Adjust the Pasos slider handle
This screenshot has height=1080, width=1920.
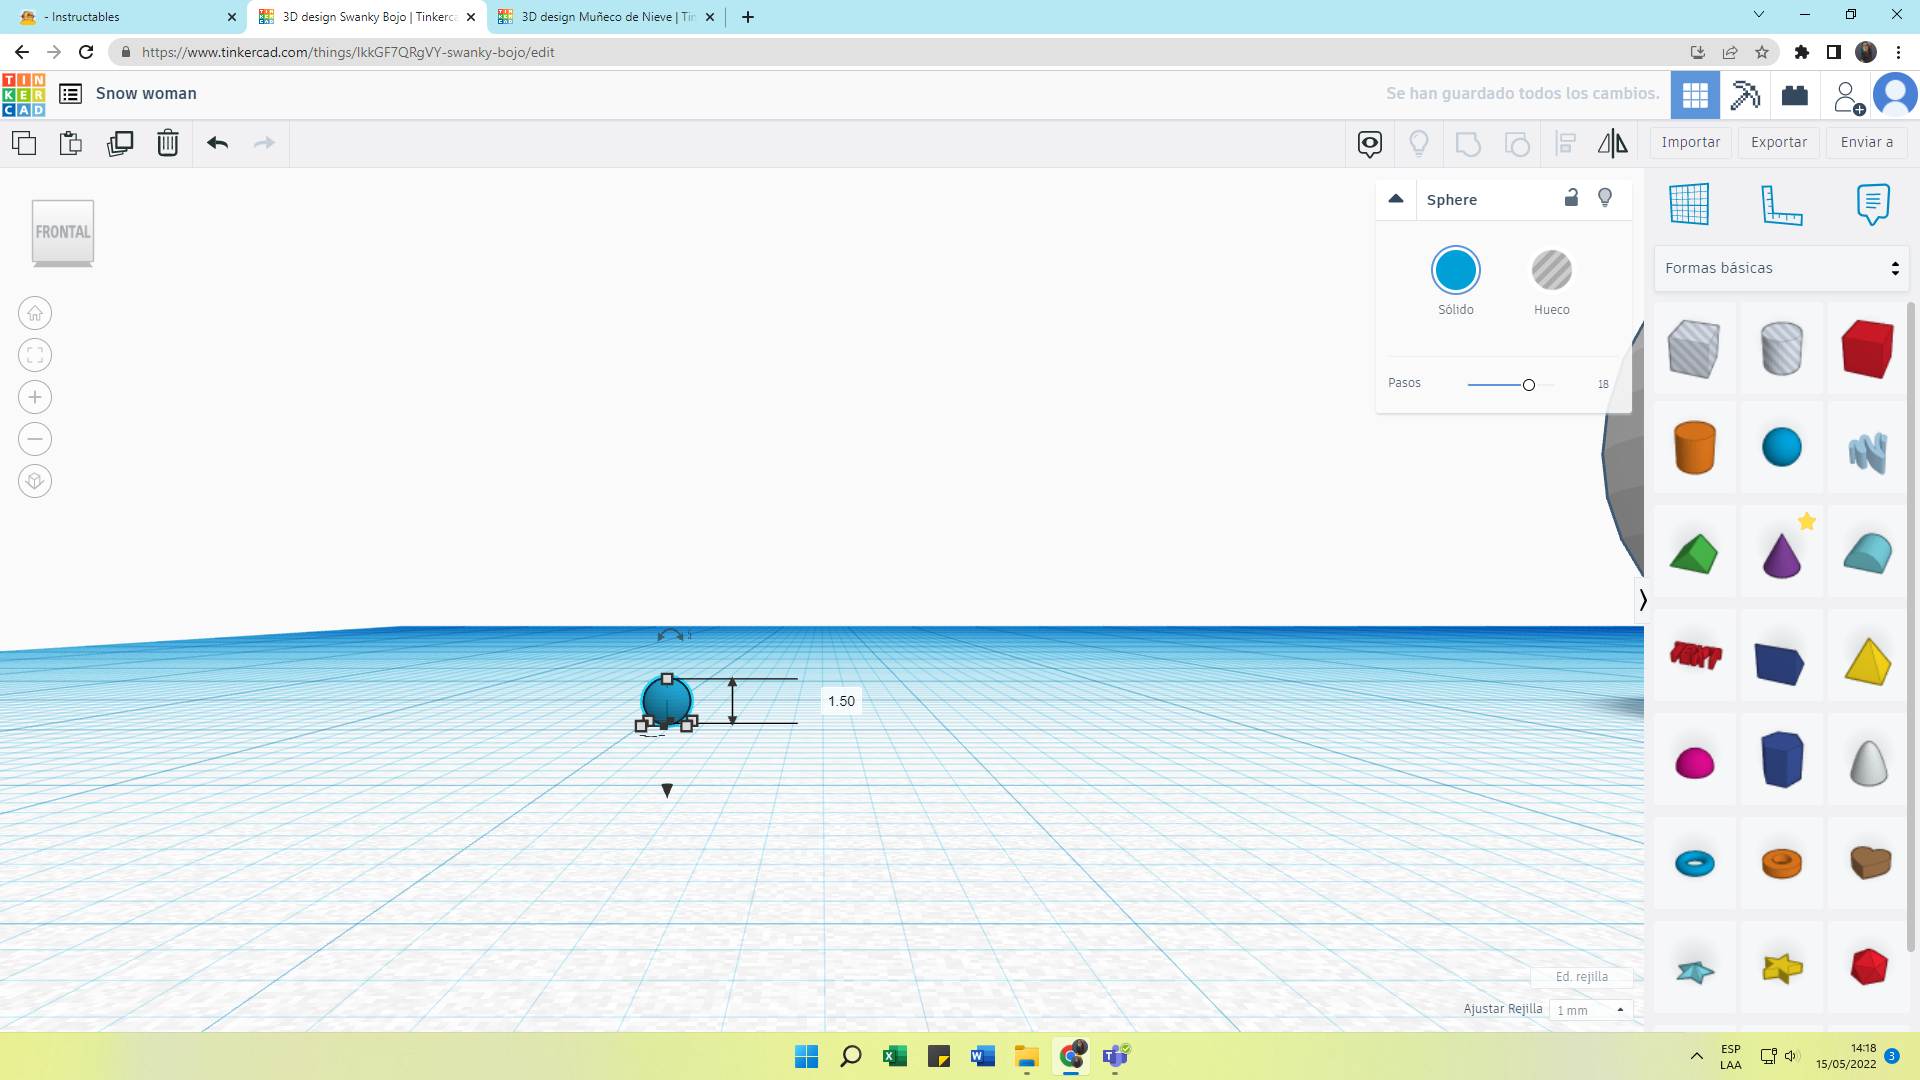(x=1528, y=385)
